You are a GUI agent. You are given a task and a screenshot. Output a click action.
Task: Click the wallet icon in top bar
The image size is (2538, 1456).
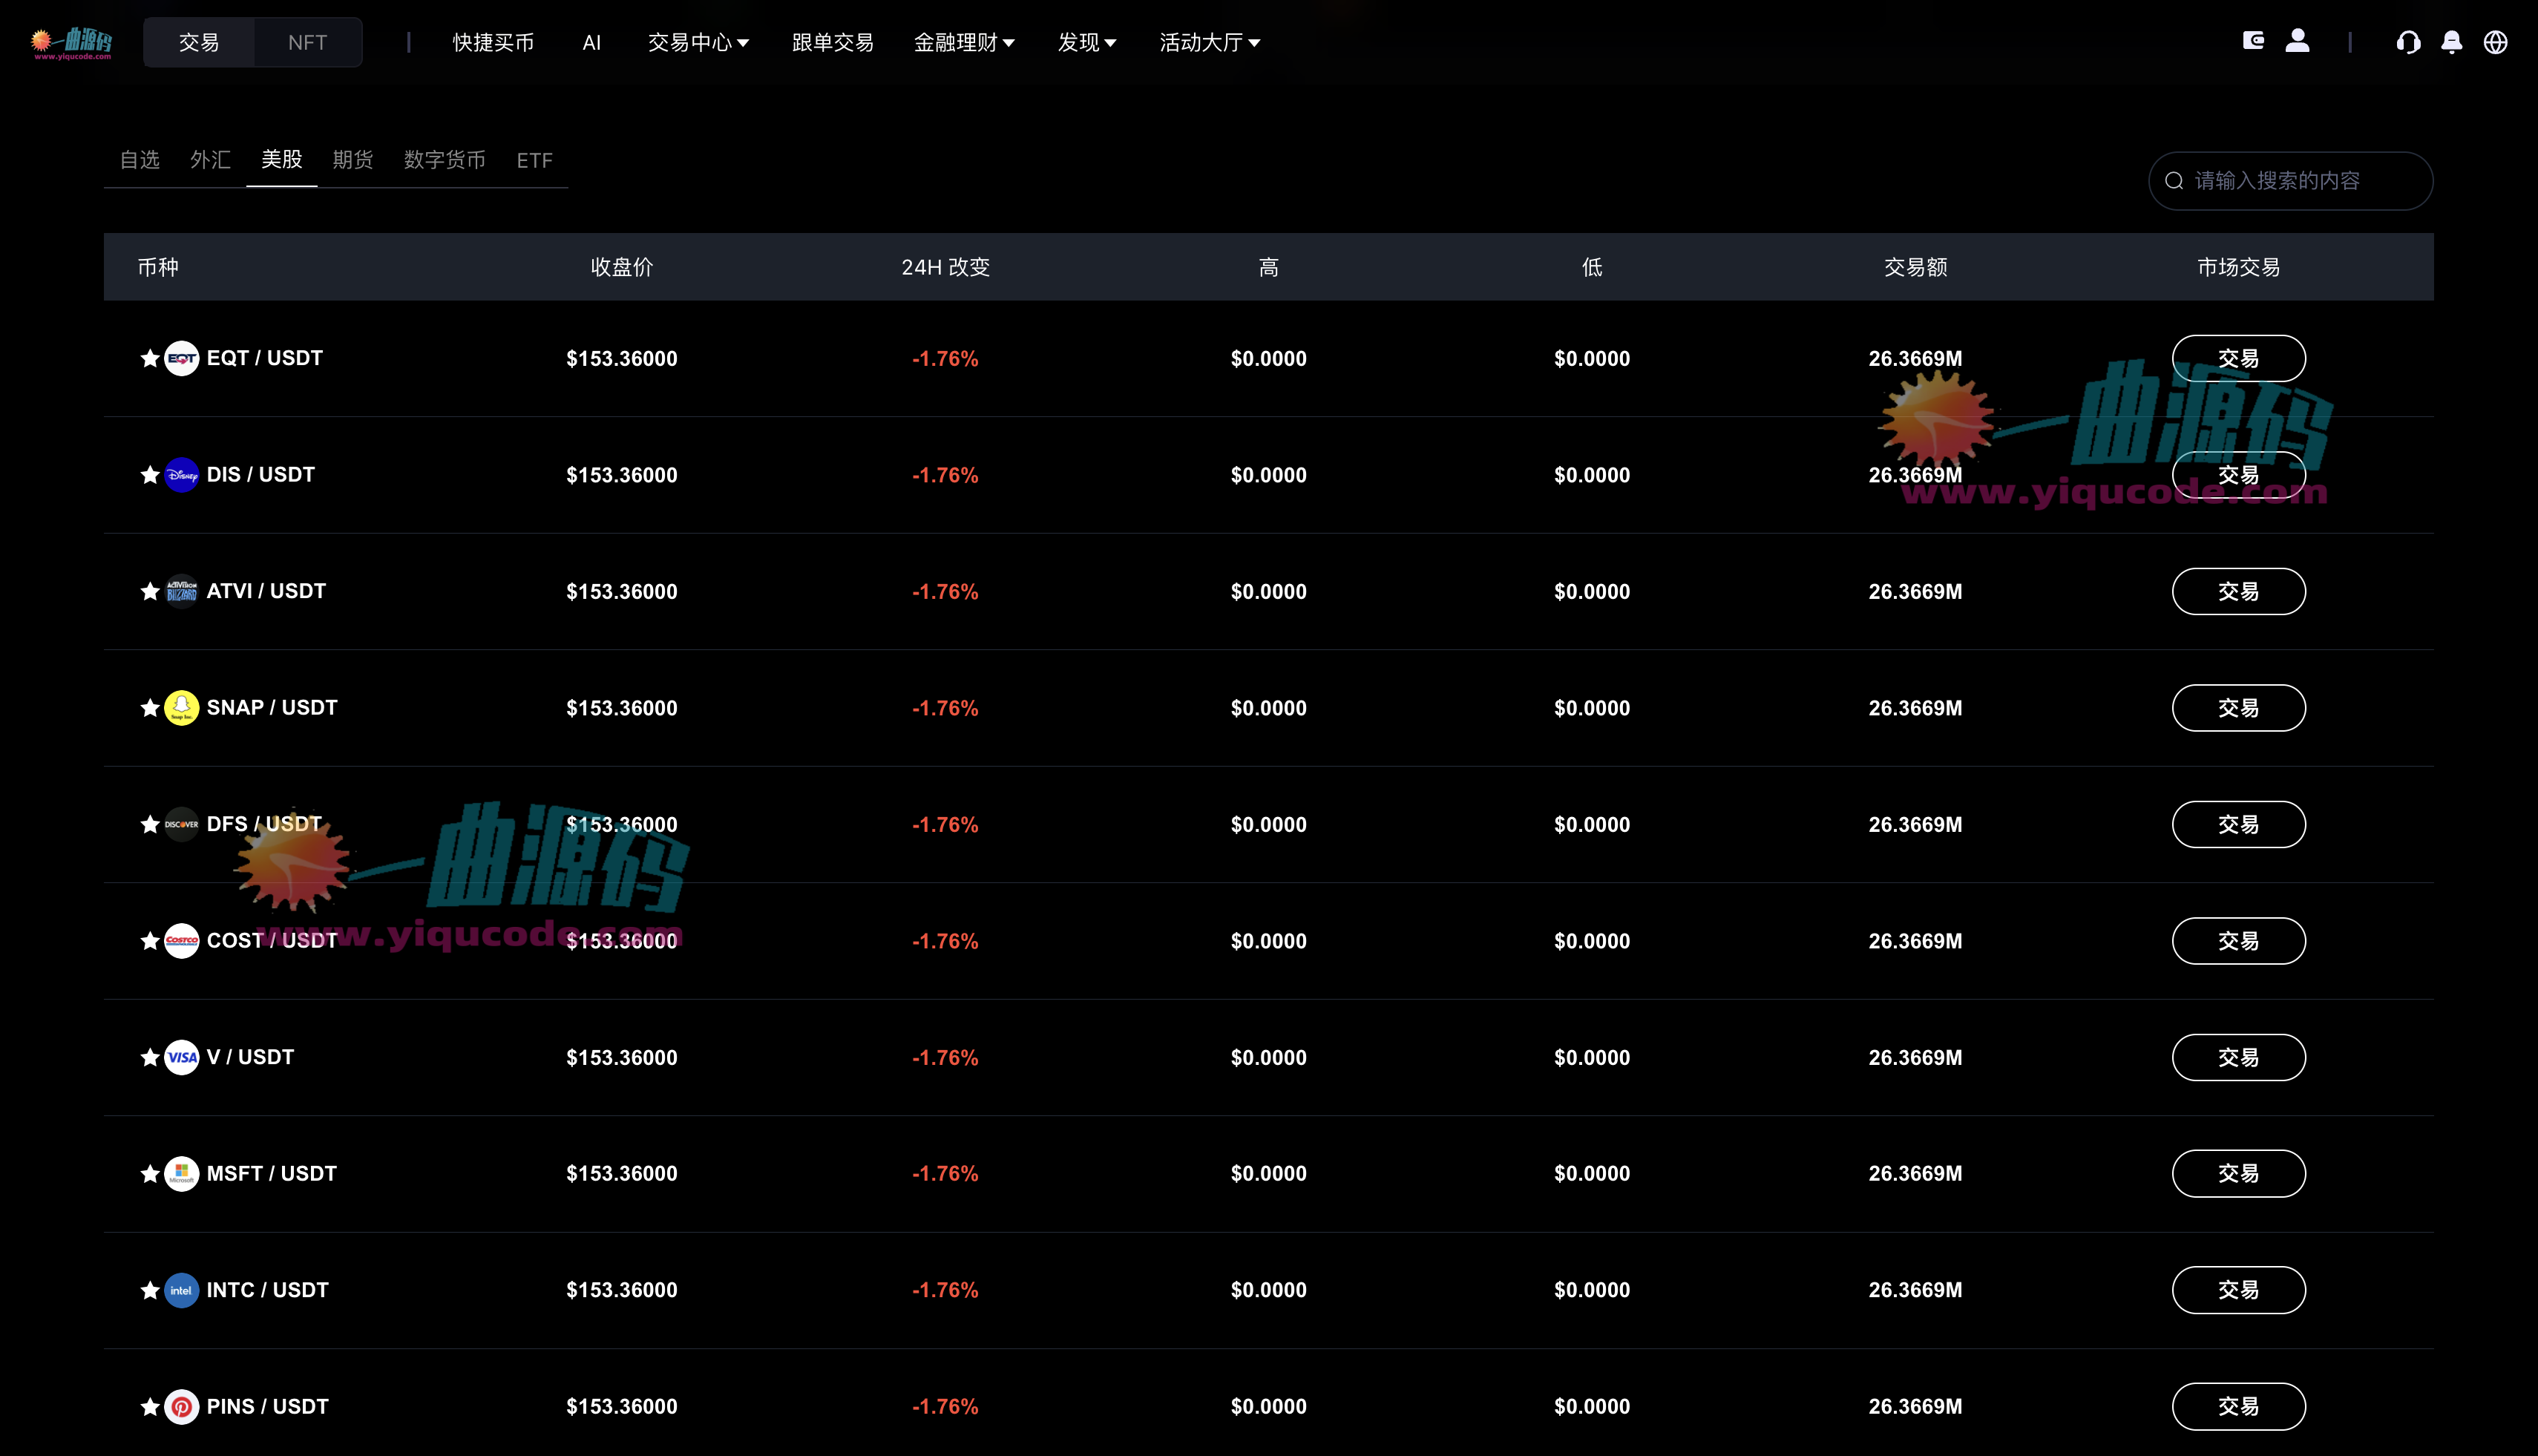coord(2253,41)
